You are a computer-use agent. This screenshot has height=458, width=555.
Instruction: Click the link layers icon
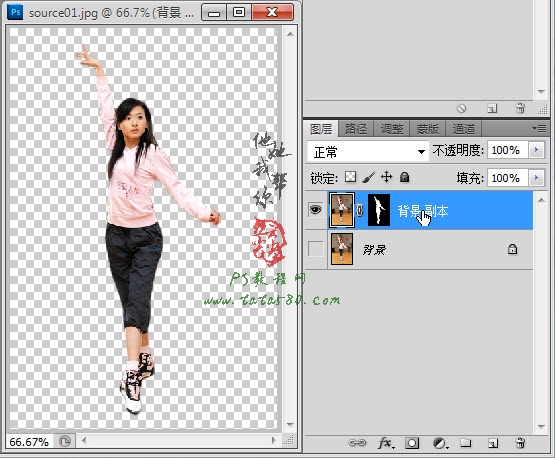tap(357, 442)
